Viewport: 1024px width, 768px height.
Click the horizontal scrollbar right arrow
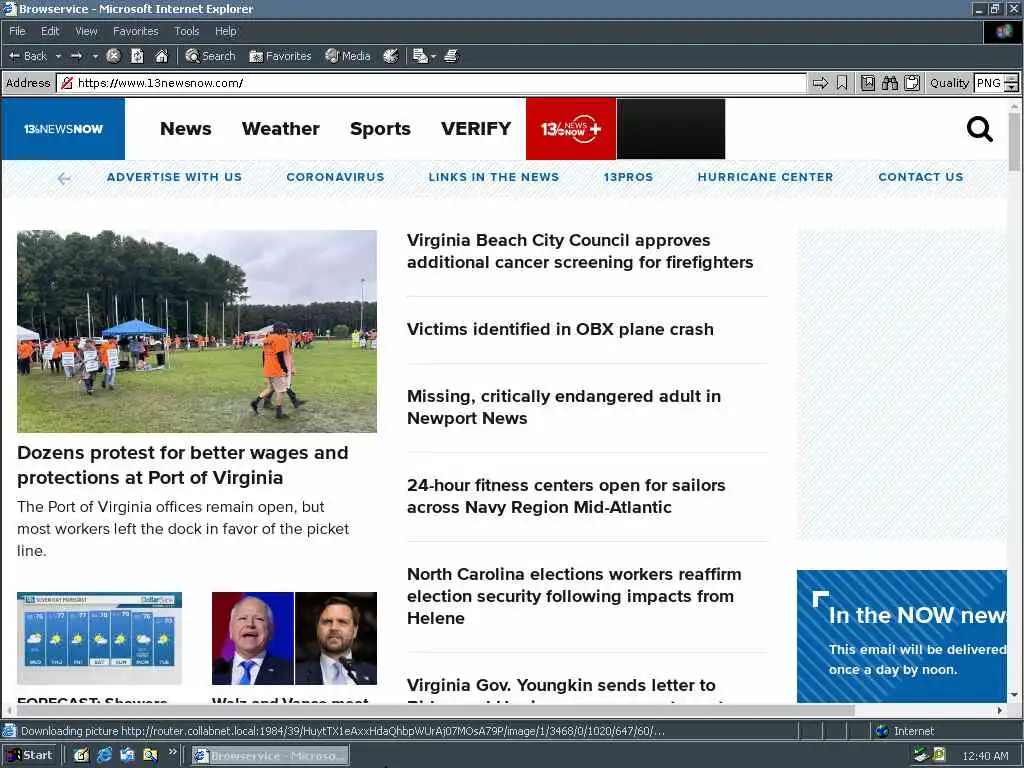click(x=1000, y=710)
